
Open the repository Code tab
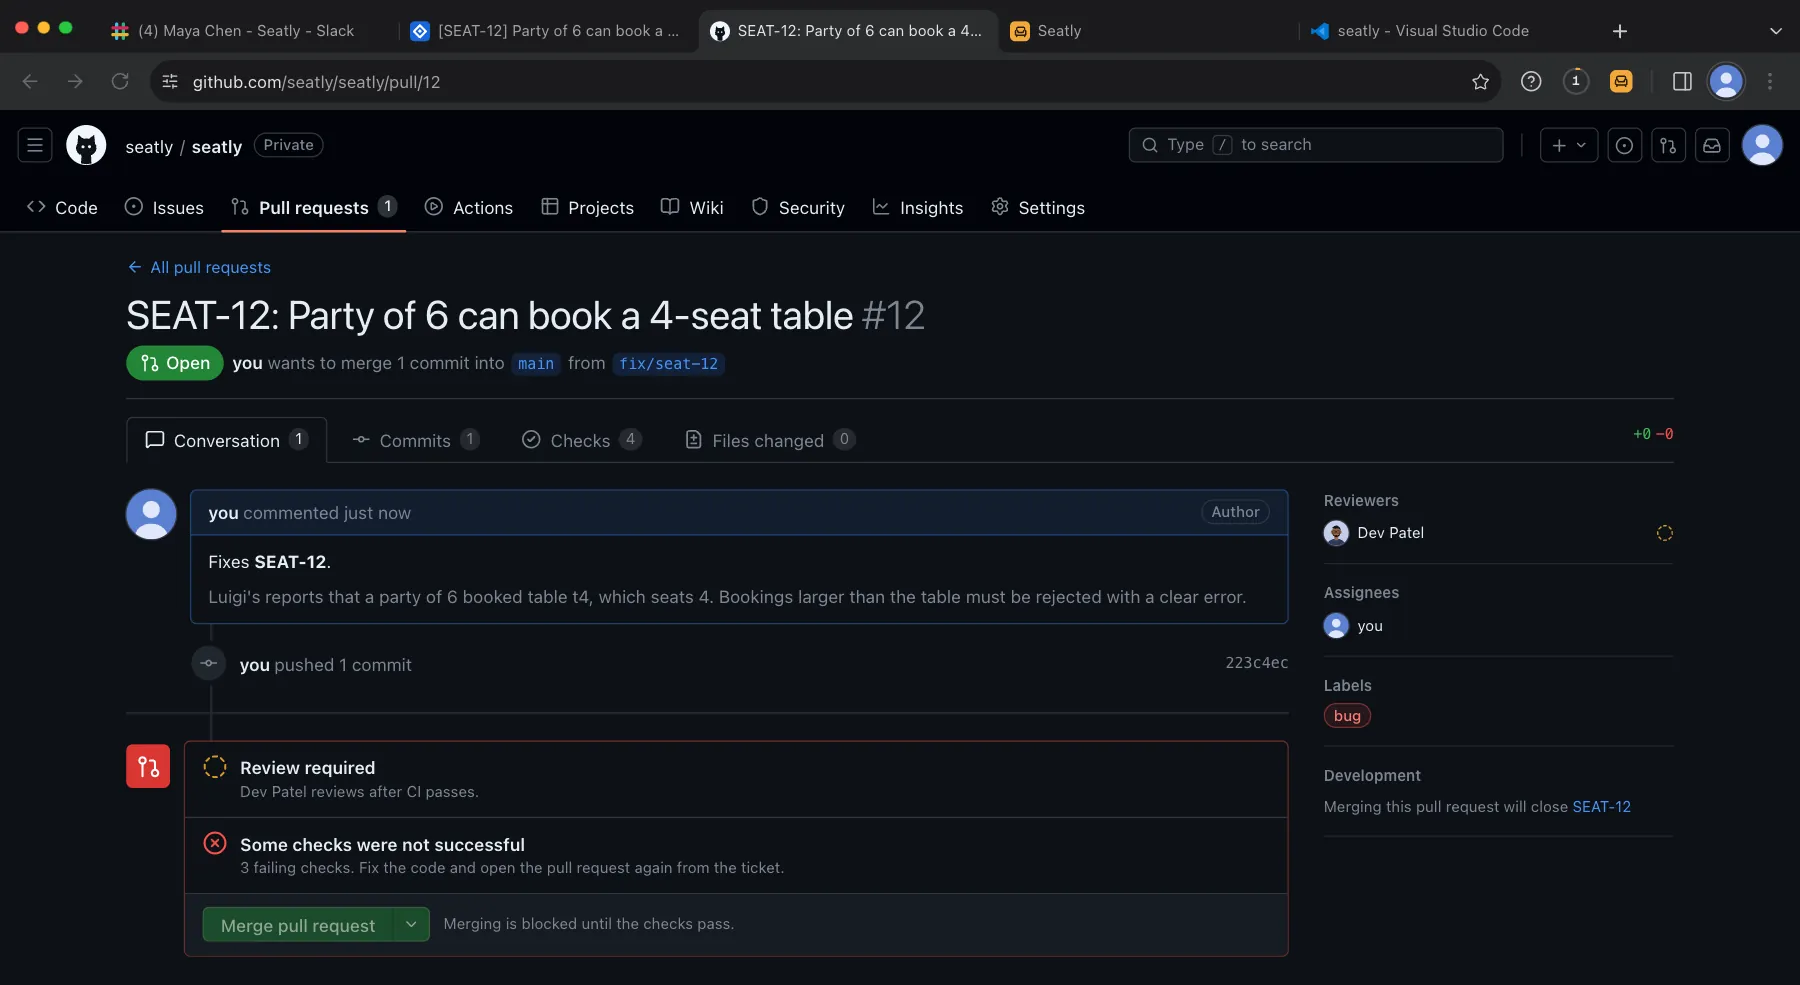coord(62,207)
